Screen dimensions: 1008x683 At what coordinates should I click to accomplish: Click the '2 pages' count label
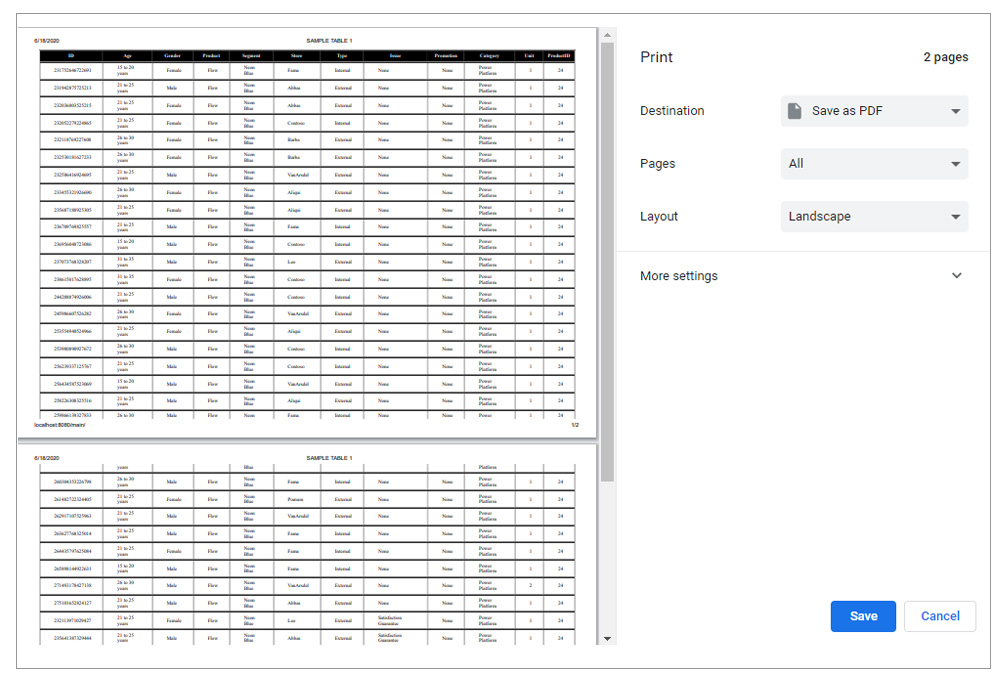tap(946, 57)
